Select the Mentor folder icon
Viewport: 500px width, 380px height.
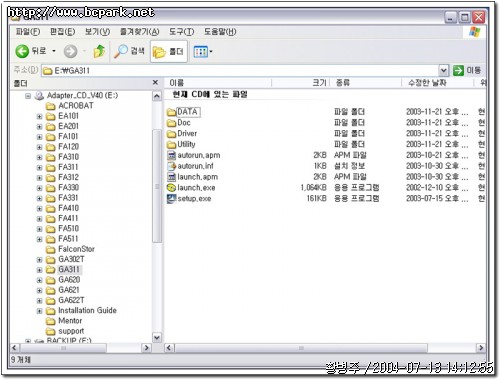pyautogui.click(x=50, y=321)
